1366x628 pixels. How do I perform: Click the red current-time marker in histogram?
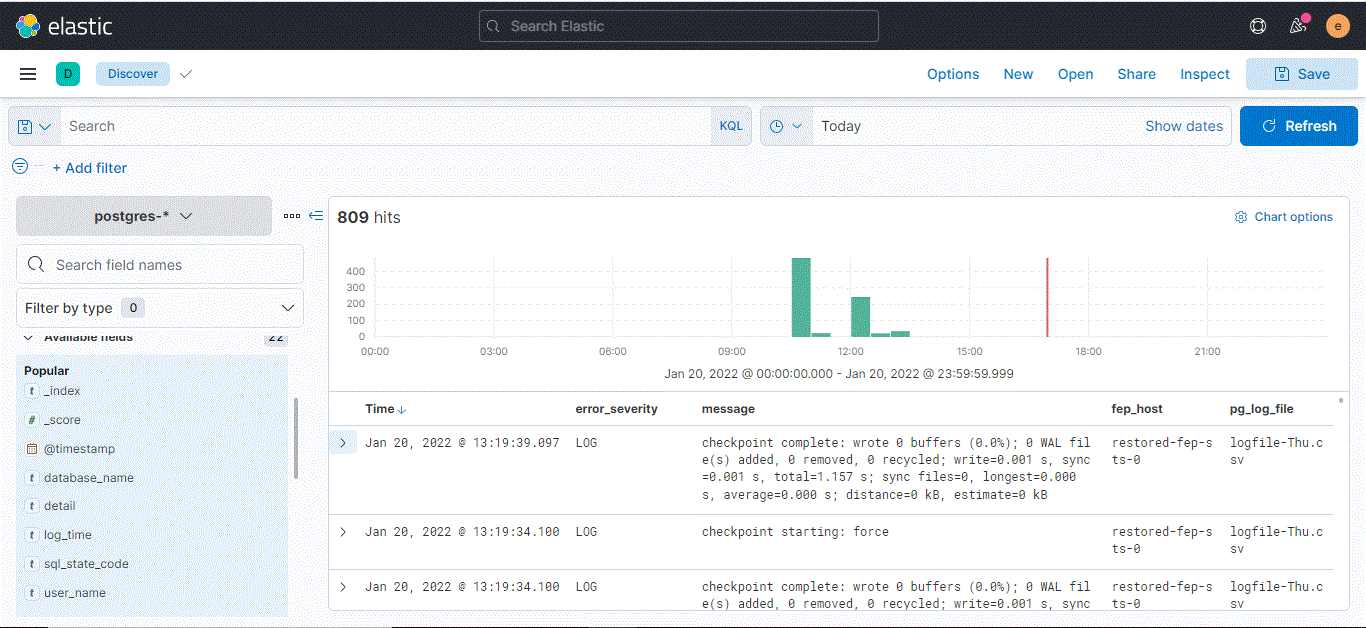[x=1047, y=297]
